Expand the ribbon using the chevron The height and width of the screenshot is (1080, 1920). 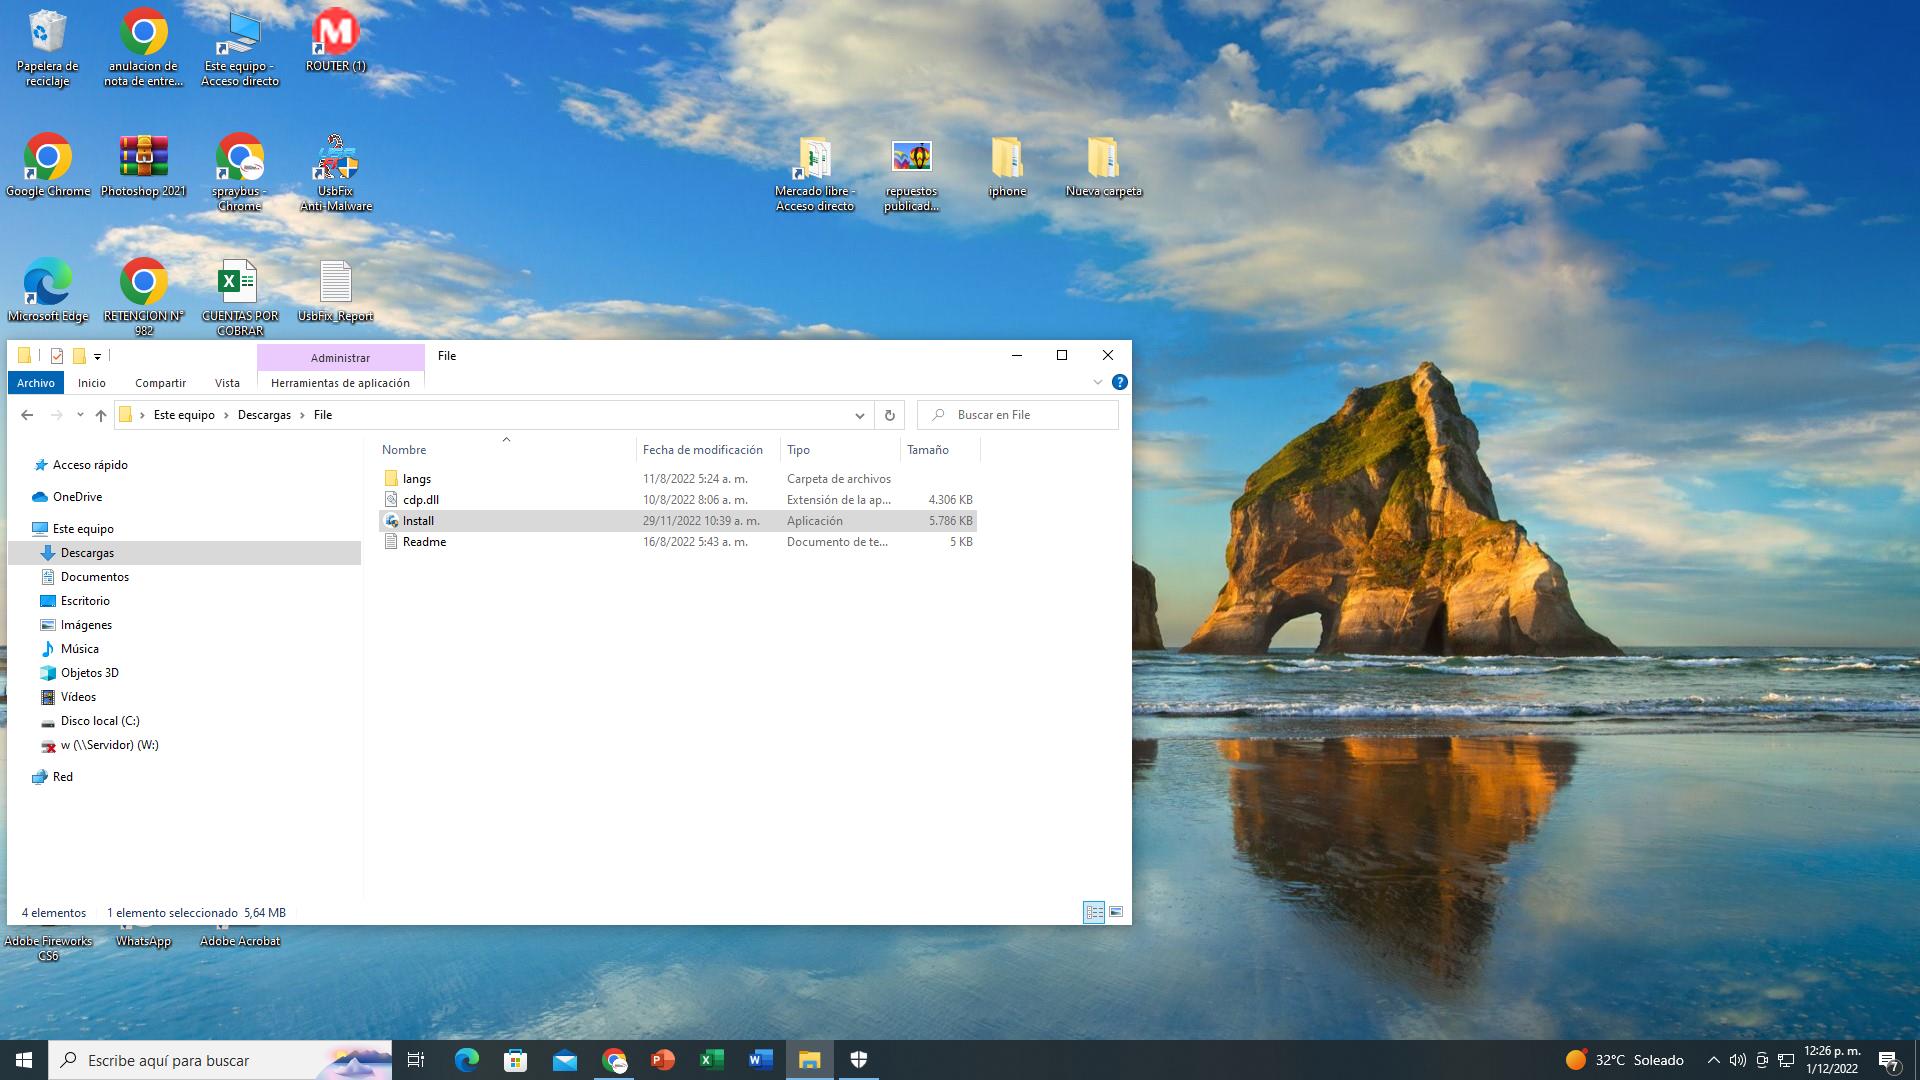coord(1097,382)
